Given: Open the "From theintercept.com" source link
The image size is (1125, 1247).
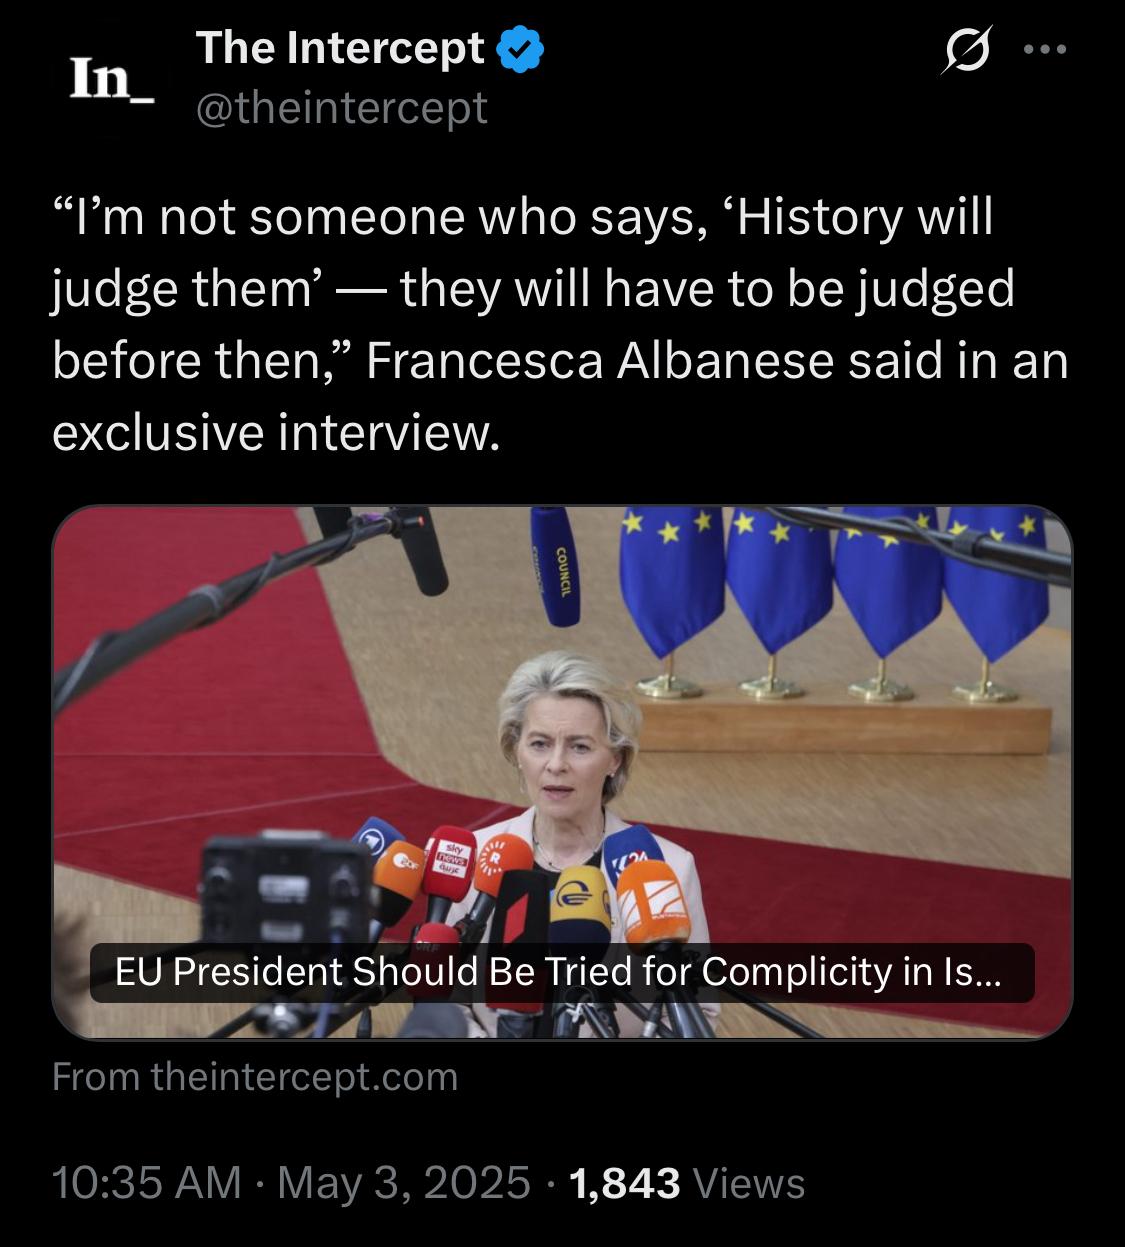Looking at the screenshot, I should point(255,1077).
